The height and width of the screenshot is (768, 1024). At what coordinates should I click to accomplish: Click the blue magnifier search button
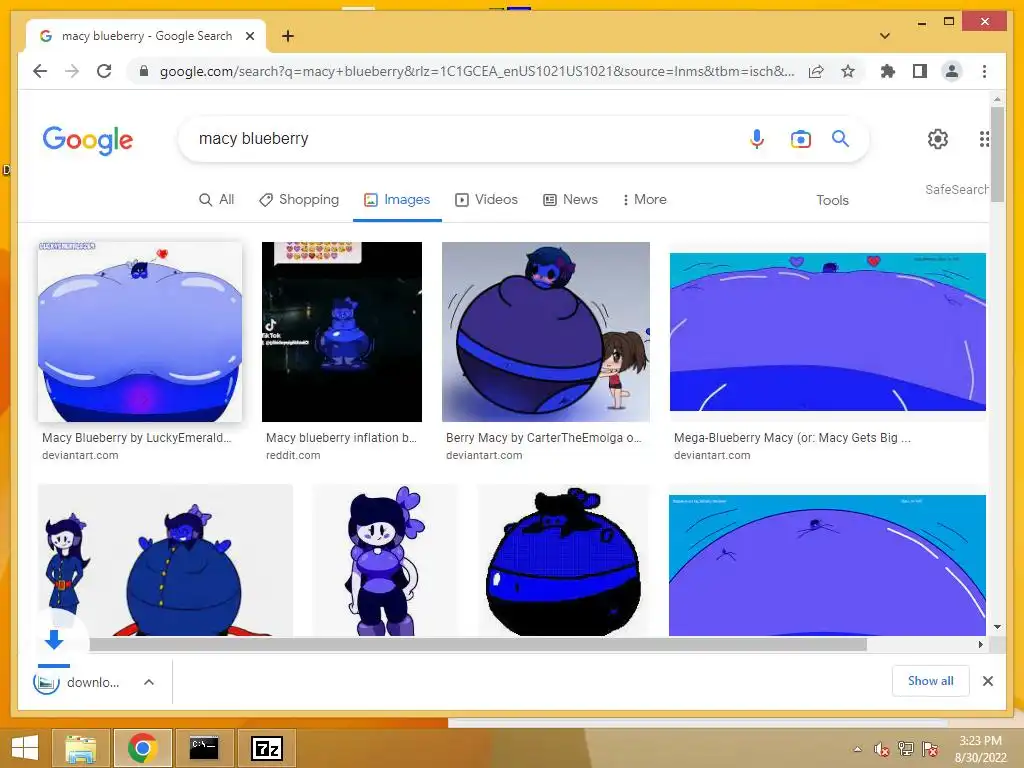click(840, 138)
